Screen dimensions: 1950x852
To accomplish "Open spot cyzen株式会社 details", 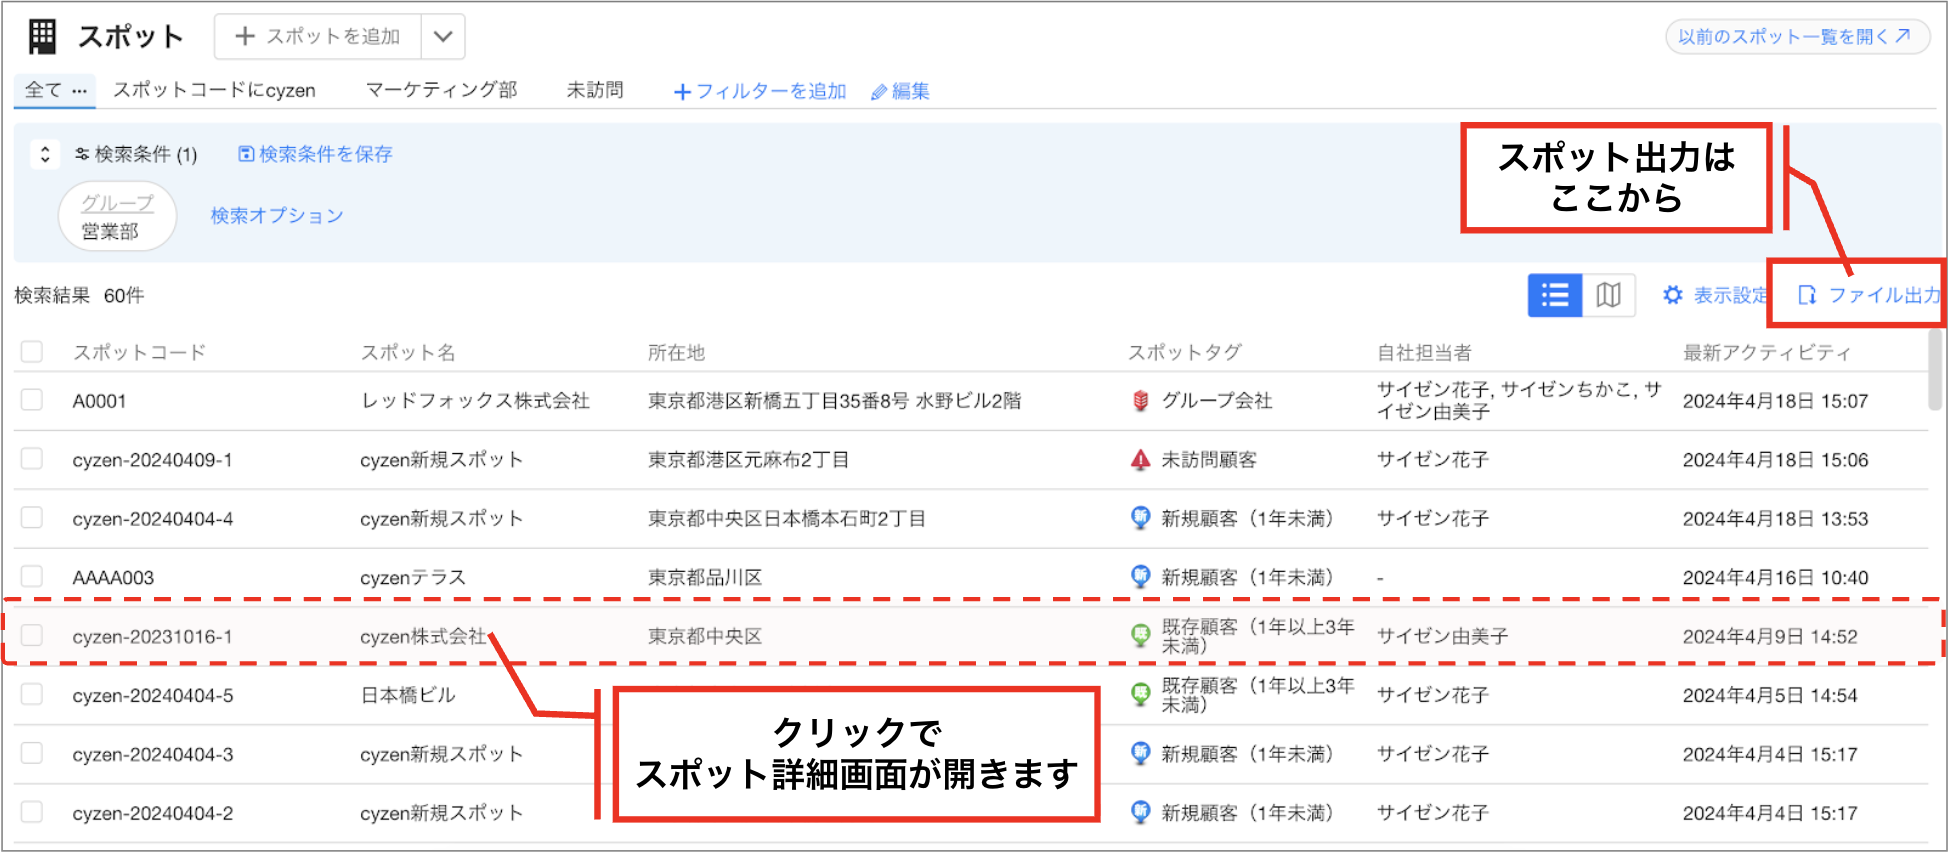I will [x=424, y=636].
